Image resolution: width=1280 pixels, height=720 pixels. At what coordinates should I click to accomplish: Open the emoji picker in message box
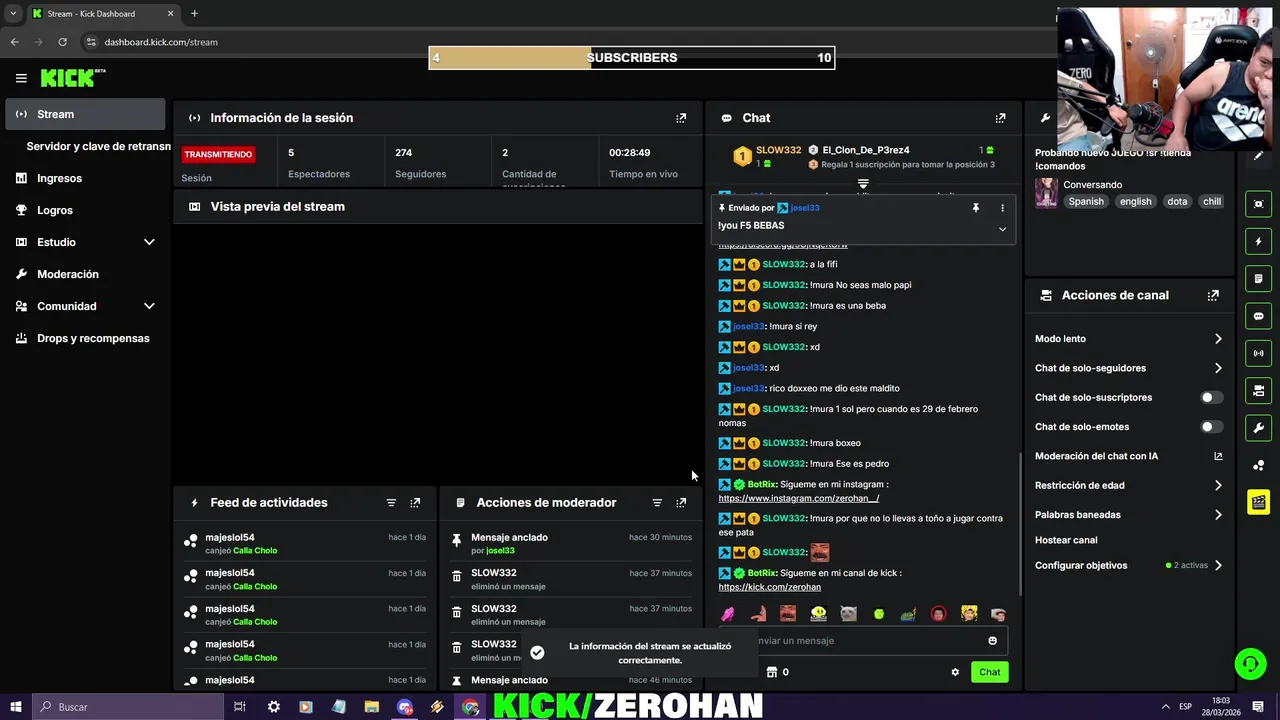coord(992,641)
